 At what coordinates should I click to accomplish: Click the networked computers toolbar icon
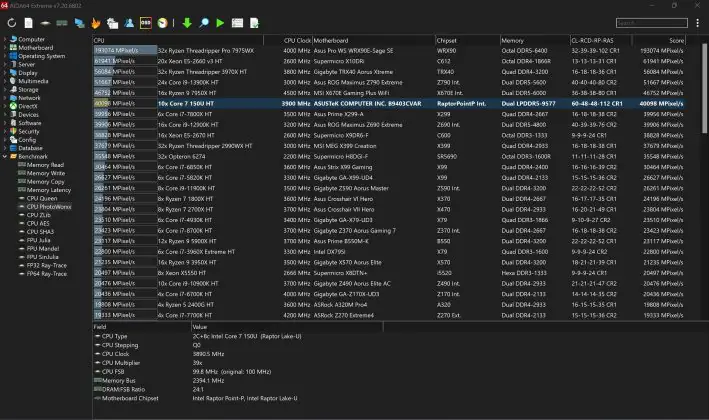[x=79, y=23]
